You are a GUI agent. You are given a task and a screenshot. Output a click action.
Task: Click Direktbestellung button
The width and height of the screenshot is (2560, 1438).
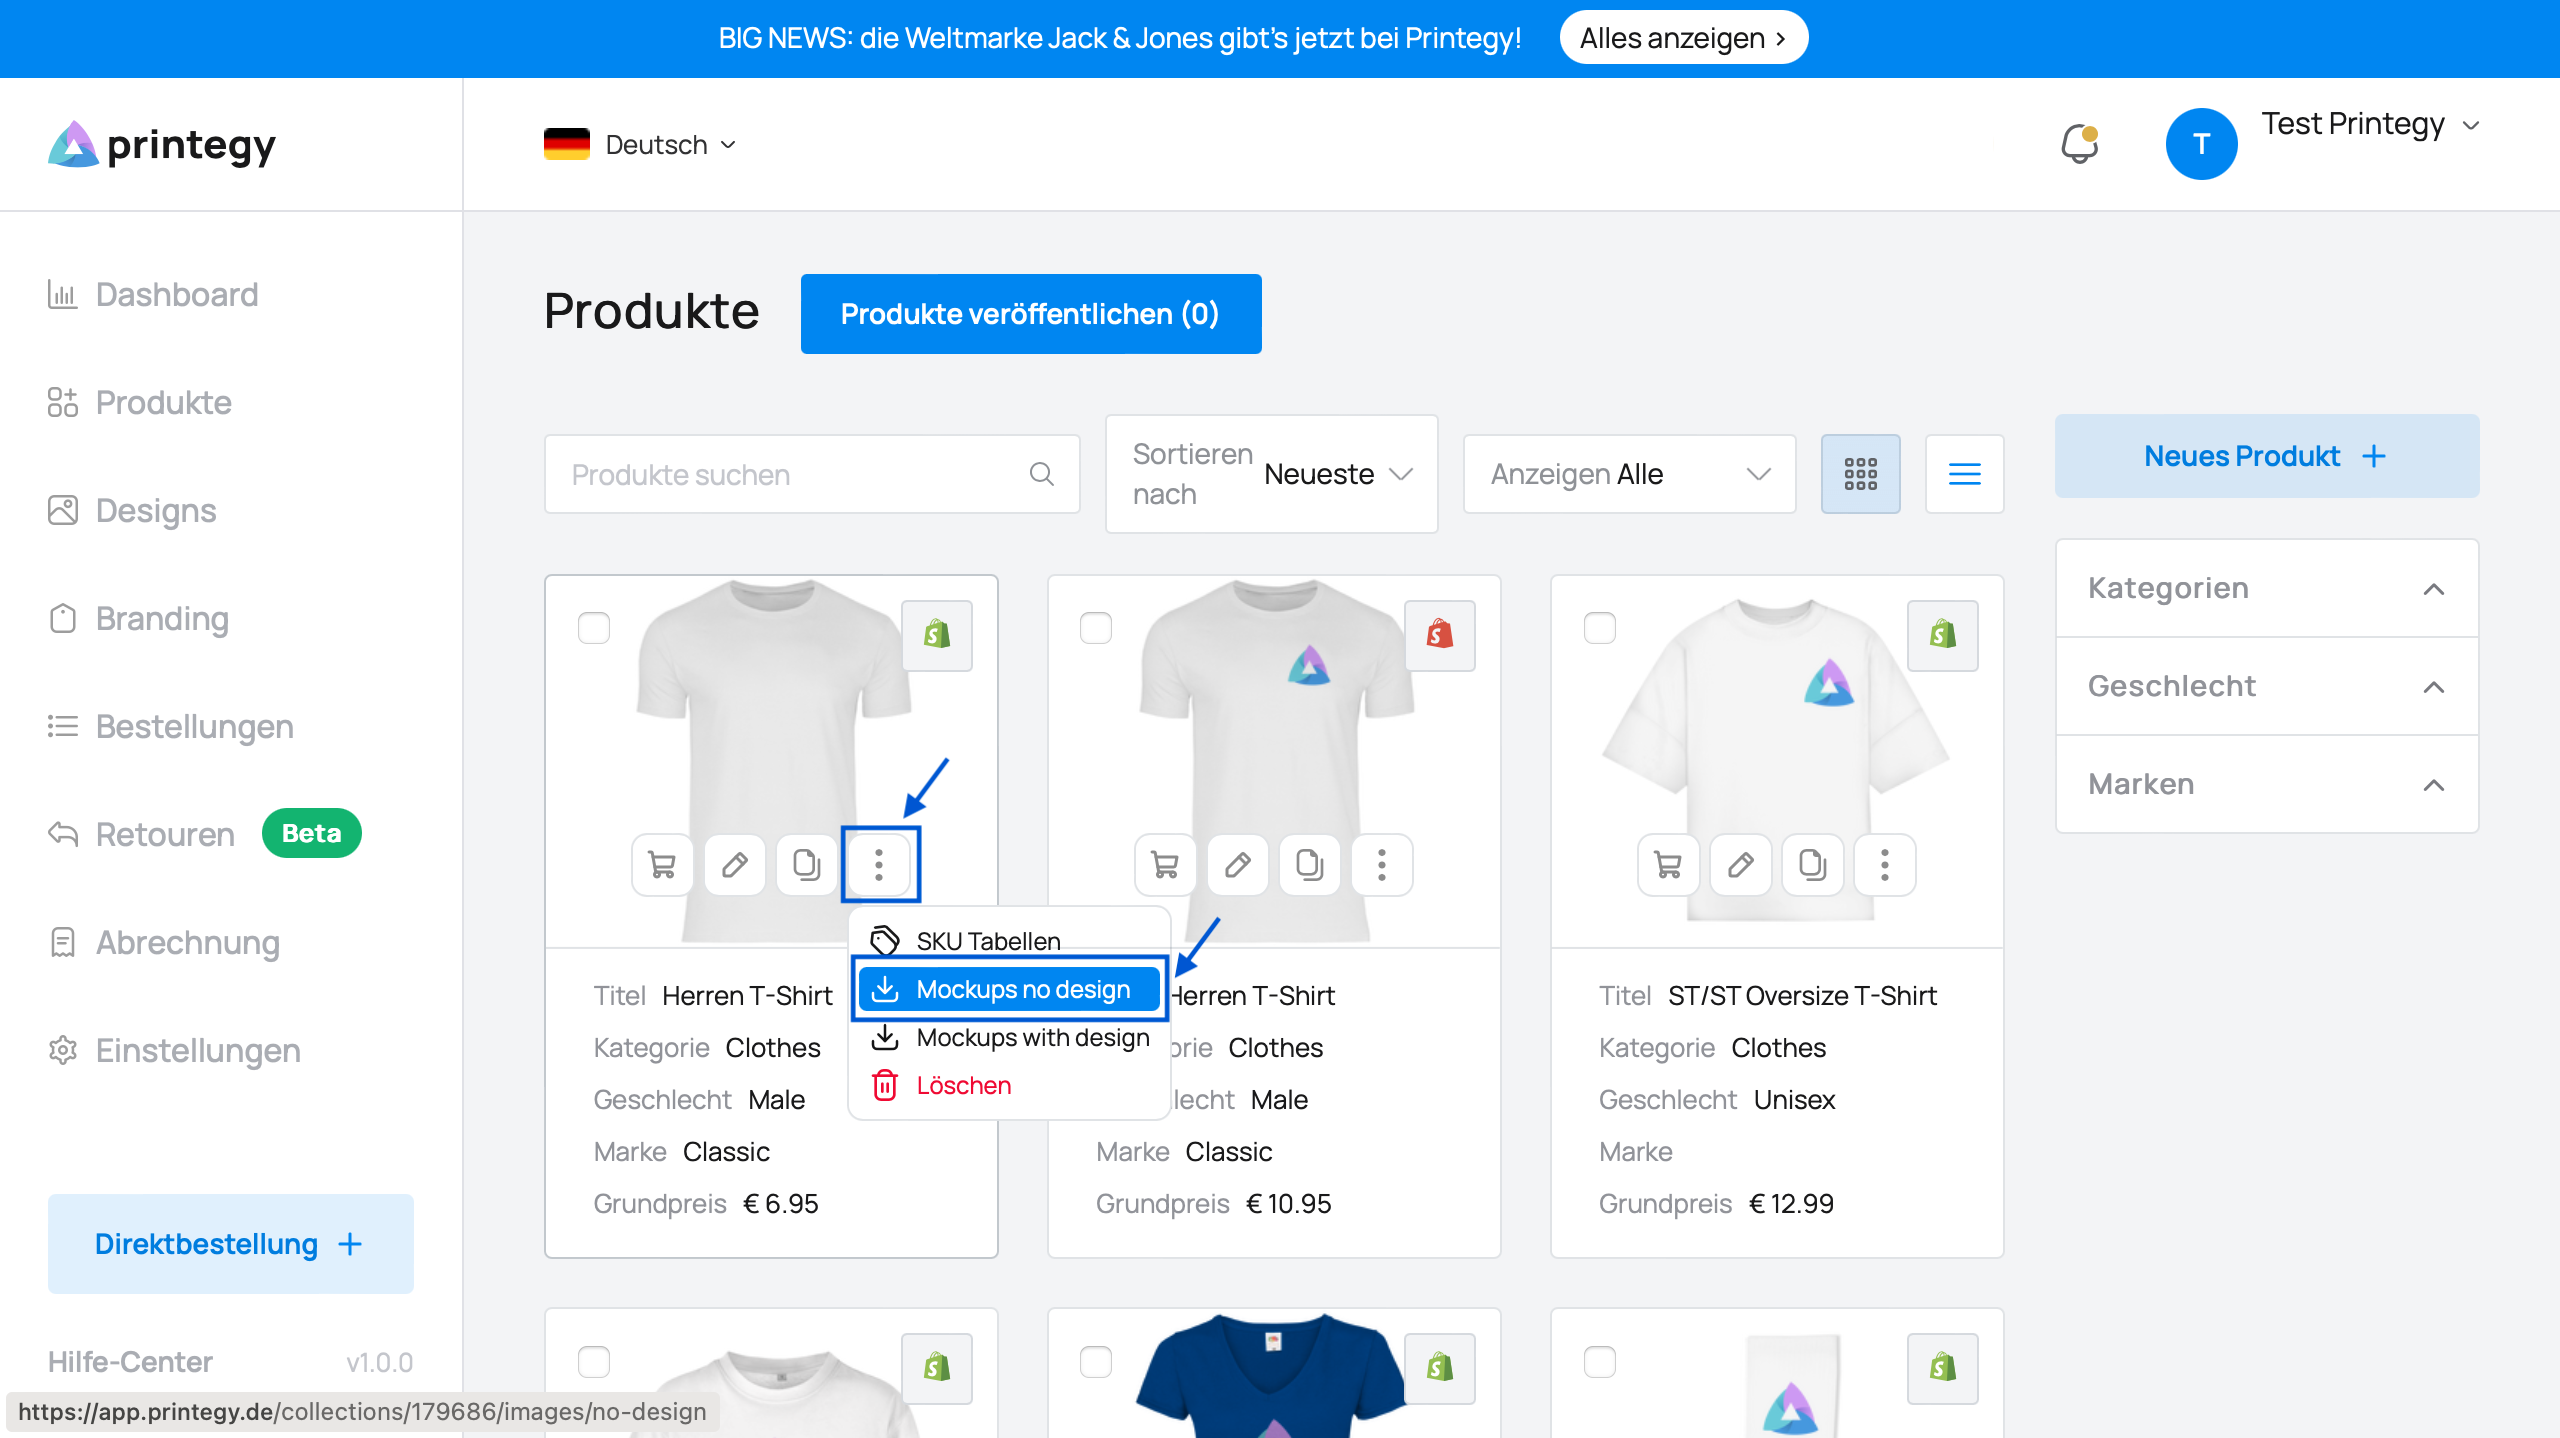(231, 1244)
